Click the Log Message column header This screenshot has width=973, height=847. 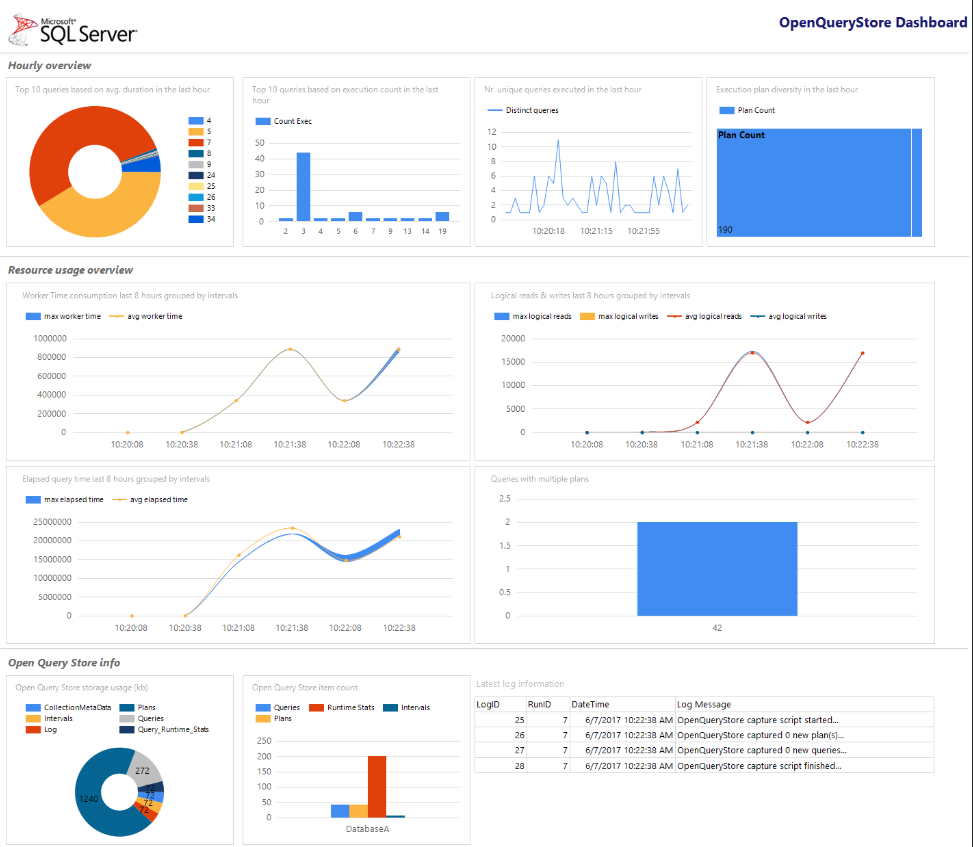pos(704,704)
